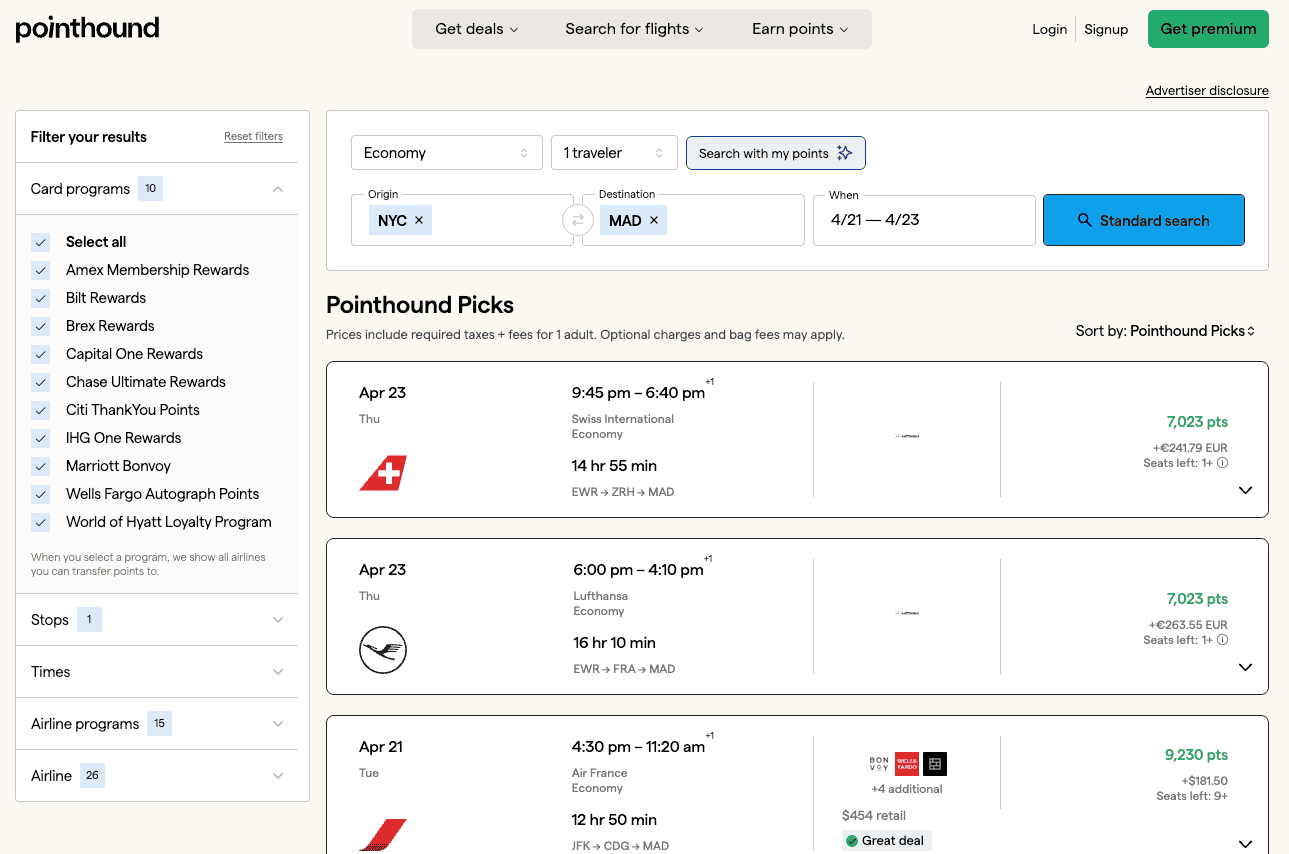Viewport: 1289px width, 854px height.
Task: Open the Advertiser disclosure link
Action: click(1206, 90)
